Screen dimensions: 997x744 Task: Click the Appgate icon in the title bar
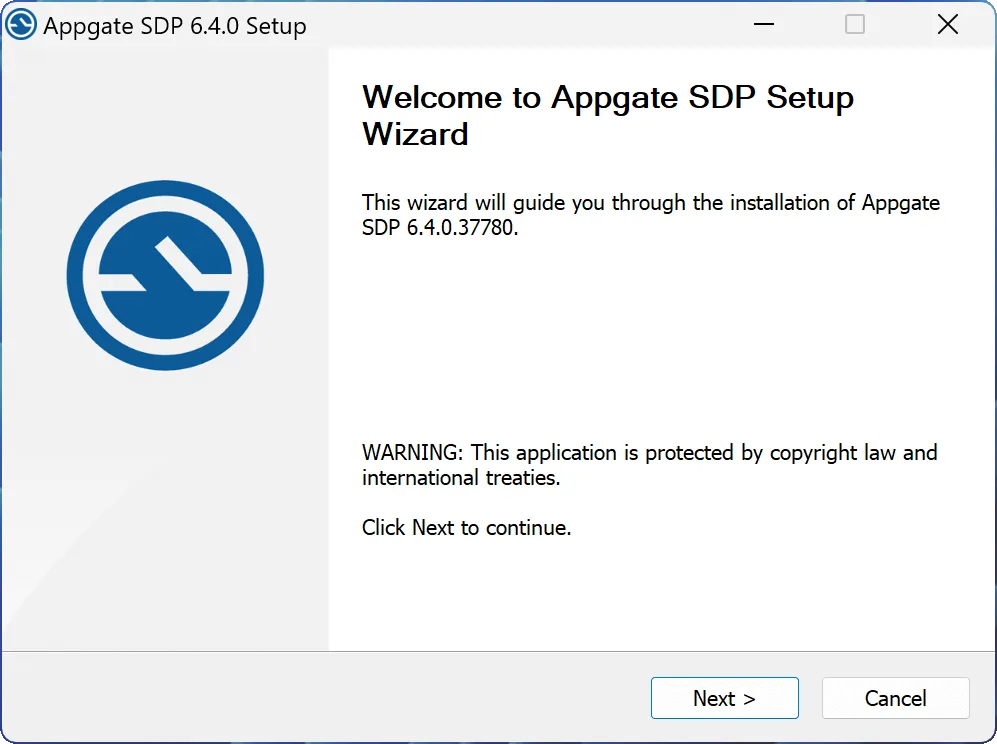(x=21, y=25)
